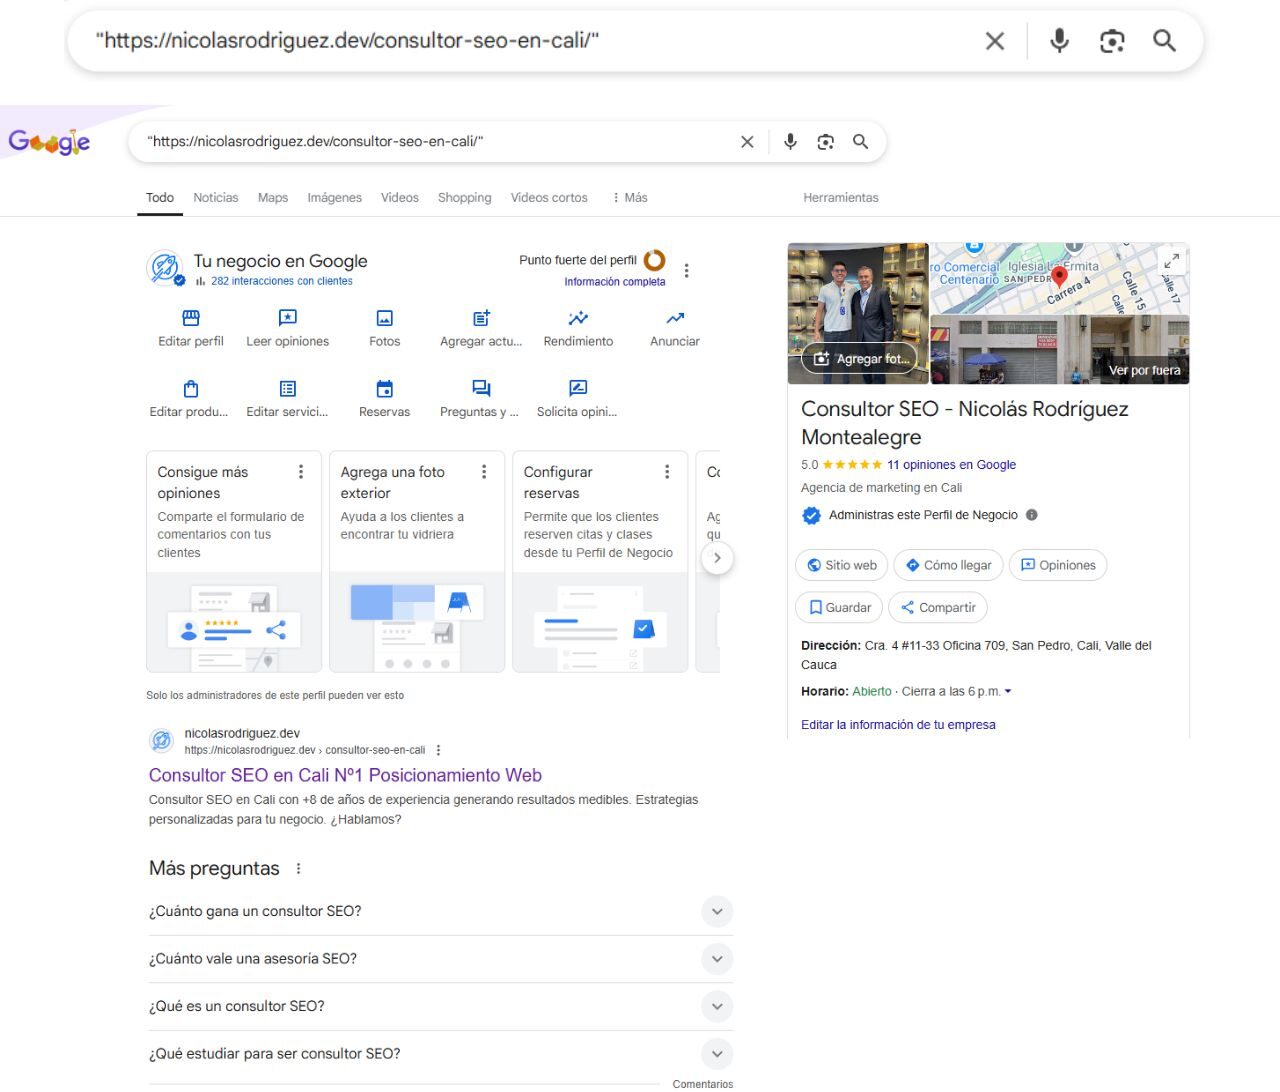Click Información completa profile strength link

(x=614, y=282)
